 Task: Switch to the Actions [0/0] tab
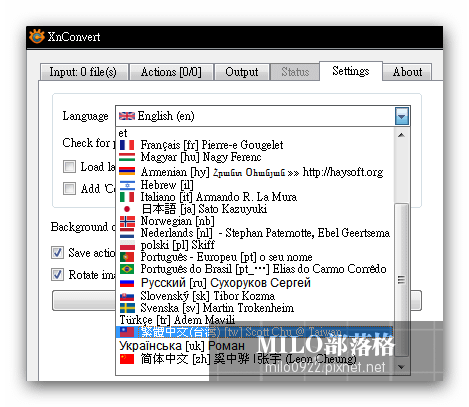pyautogui.click(x=171, y=72)
